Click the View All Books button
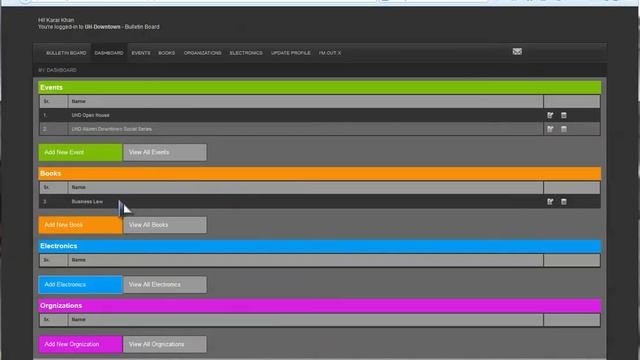640x360 pixels. coord(165,225)
